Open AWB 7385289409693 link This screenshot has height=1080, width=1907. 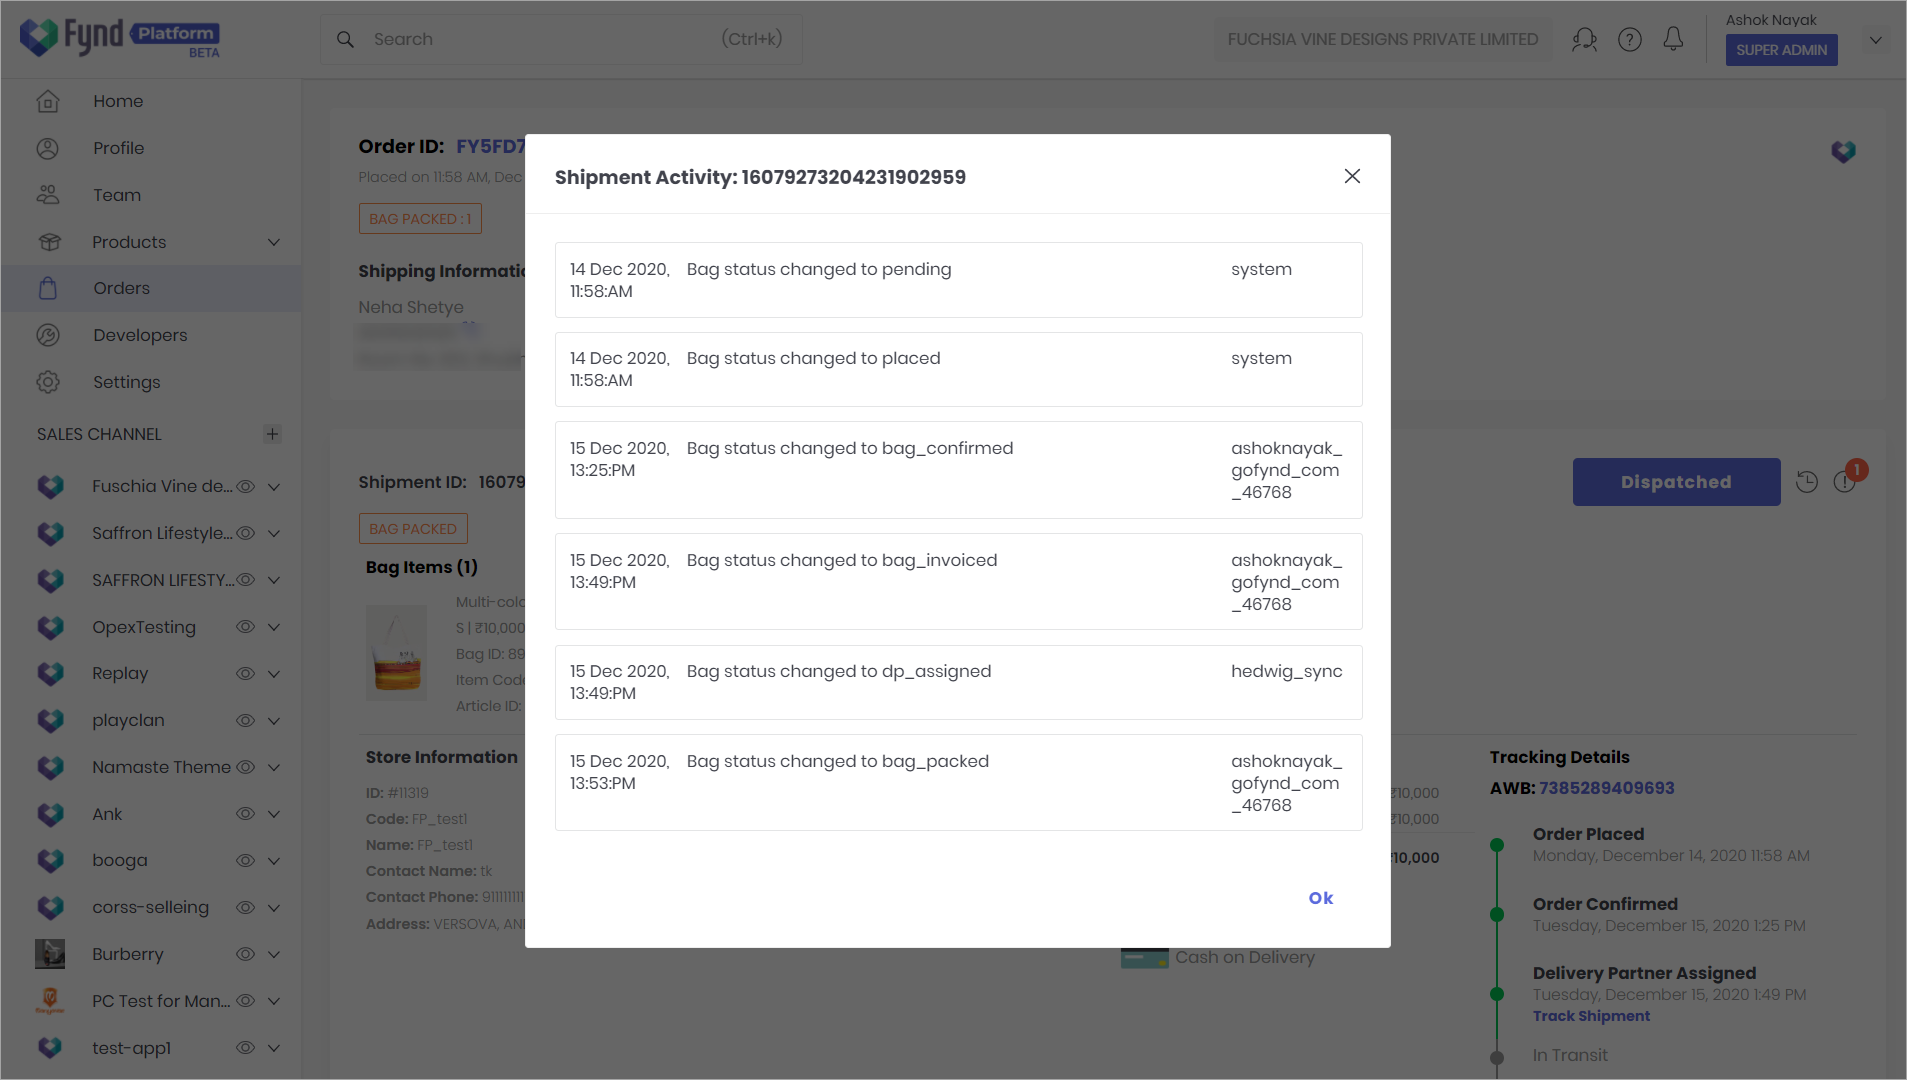(1606, 788)
